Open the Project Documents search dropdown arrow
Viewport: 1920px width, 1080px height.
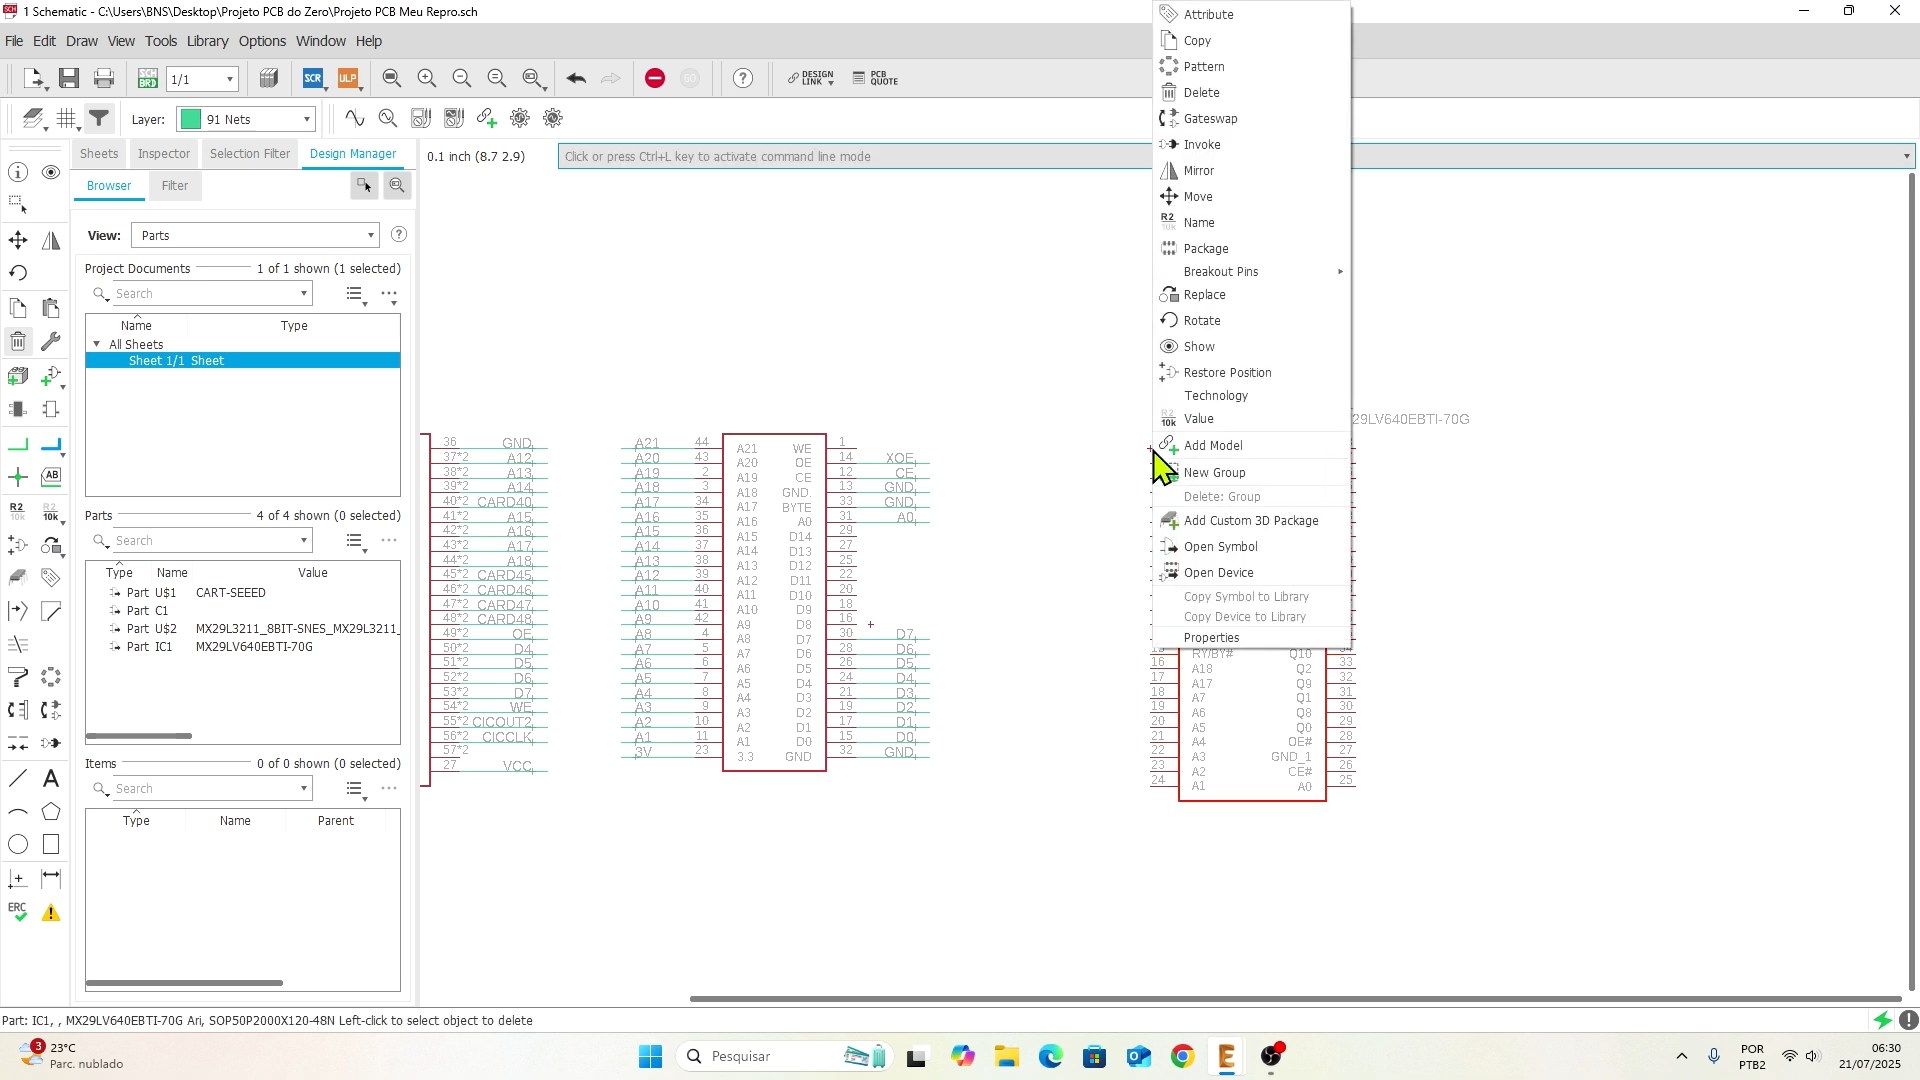pyautogui.click(x=304, y=294)
